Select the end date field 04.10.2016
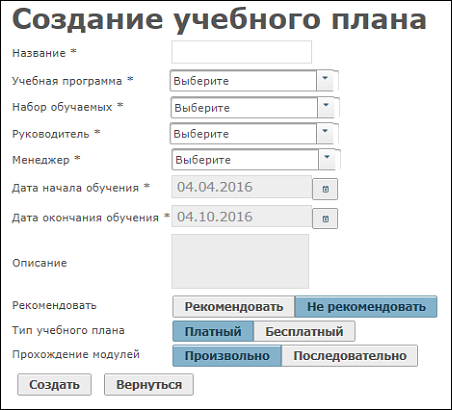This screenshot has height=410, width=452. pyautogui.click(x=242, y=216)
